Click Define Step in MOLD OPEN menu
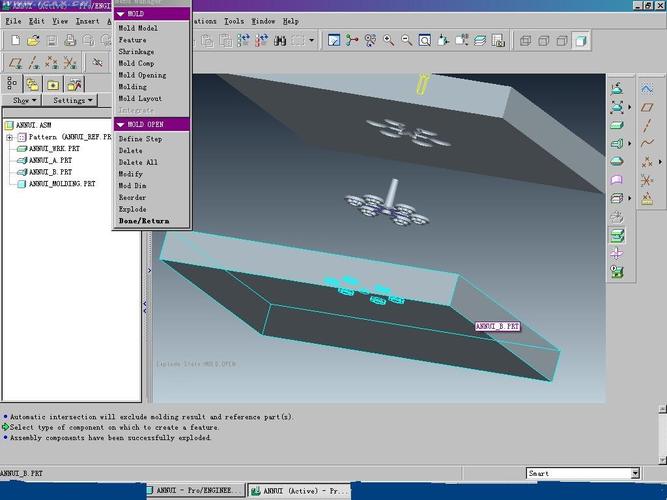Image resolution: width=667 pixels, height=500 pixels. pos(140,139)
